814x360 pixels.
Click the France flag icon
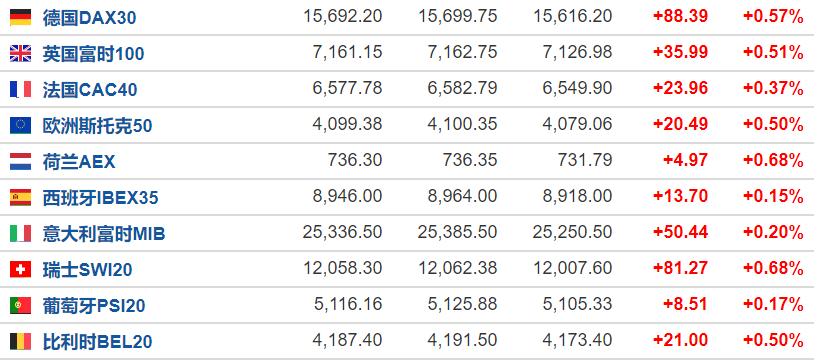click(20, 89)
